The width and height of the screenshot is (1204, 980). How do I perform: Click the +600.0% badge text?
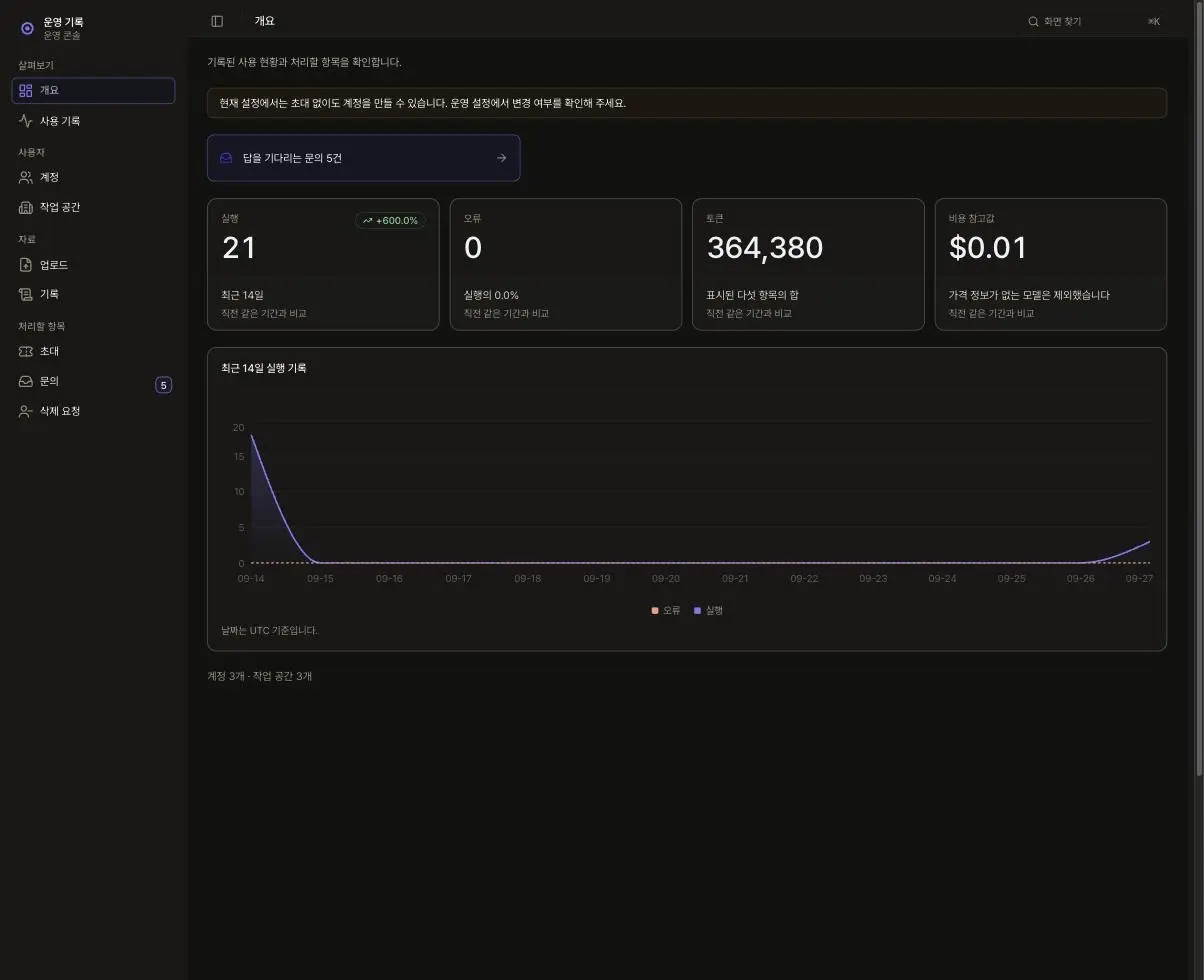coord(397,220)
